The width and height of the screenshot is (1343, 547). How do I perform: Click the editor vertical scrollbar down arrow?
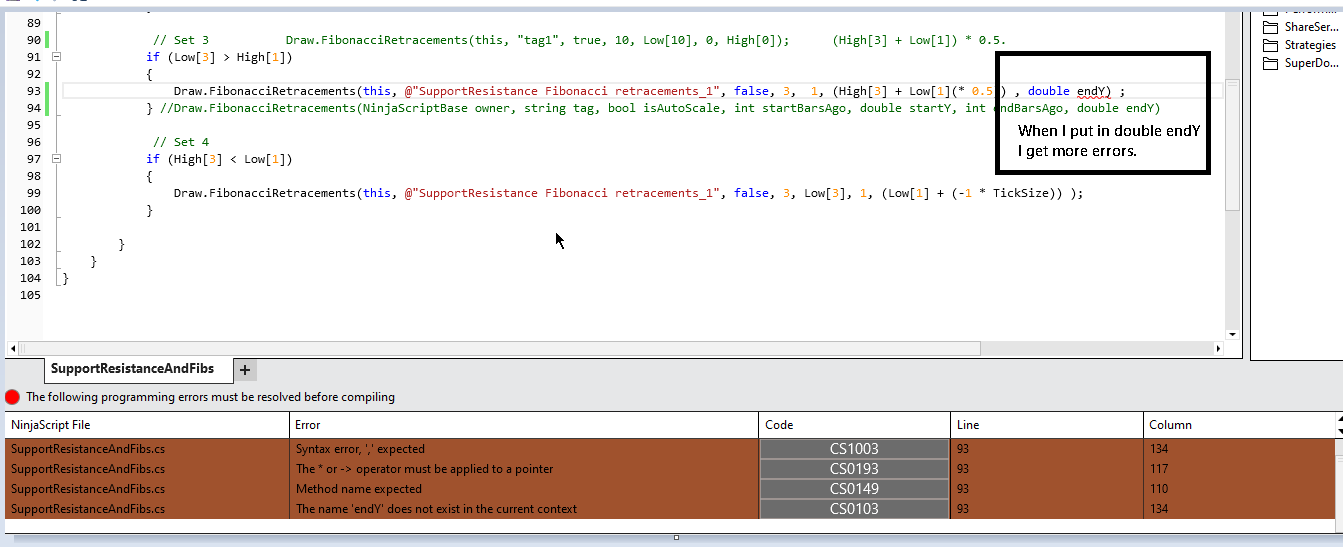point(1232,334)
